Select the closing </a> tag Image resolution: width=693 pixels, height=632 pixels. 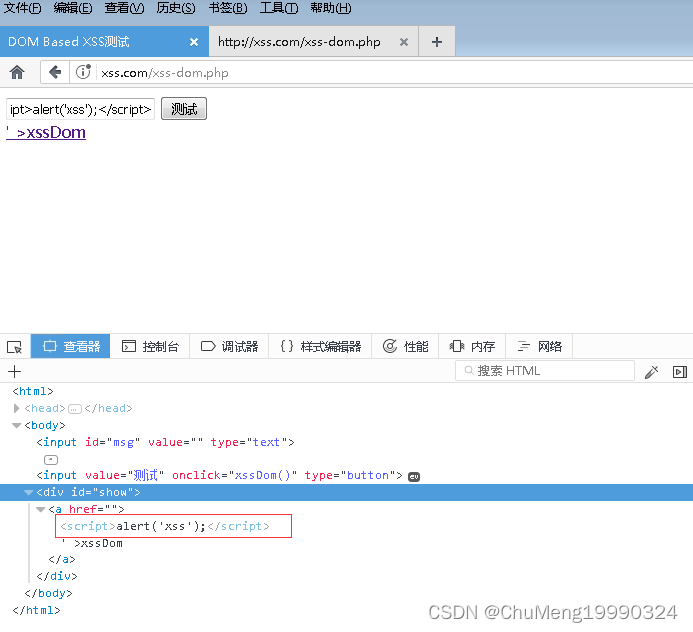(62, 560)
